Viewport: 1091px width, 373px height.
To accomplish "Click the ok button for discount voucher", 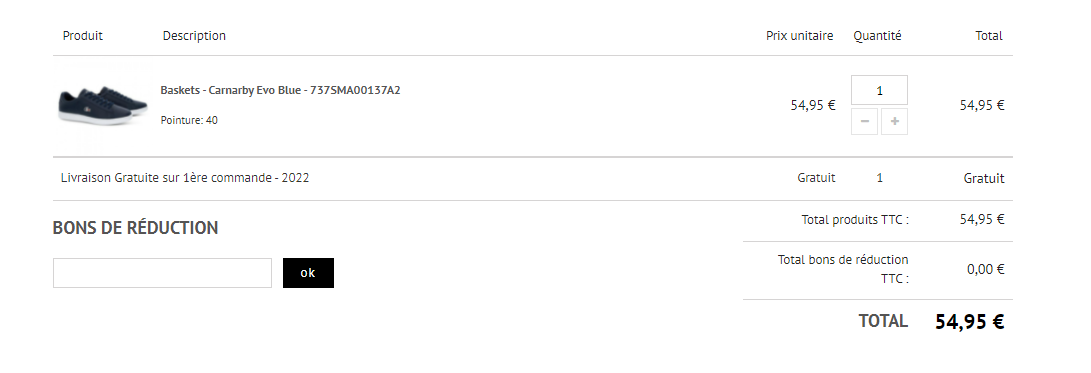I will 308,273.
